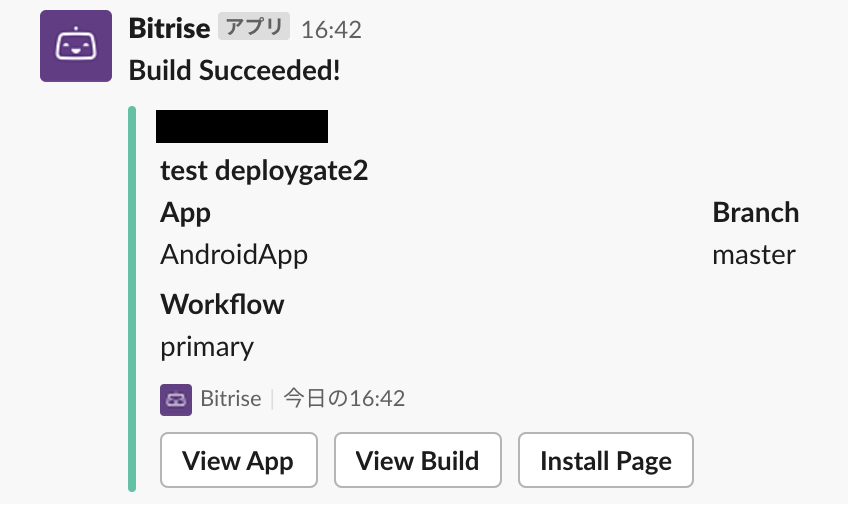Click the 今日の16:42 footer timestamp
This screenshot has width=848, height=508.
(344, 399)
